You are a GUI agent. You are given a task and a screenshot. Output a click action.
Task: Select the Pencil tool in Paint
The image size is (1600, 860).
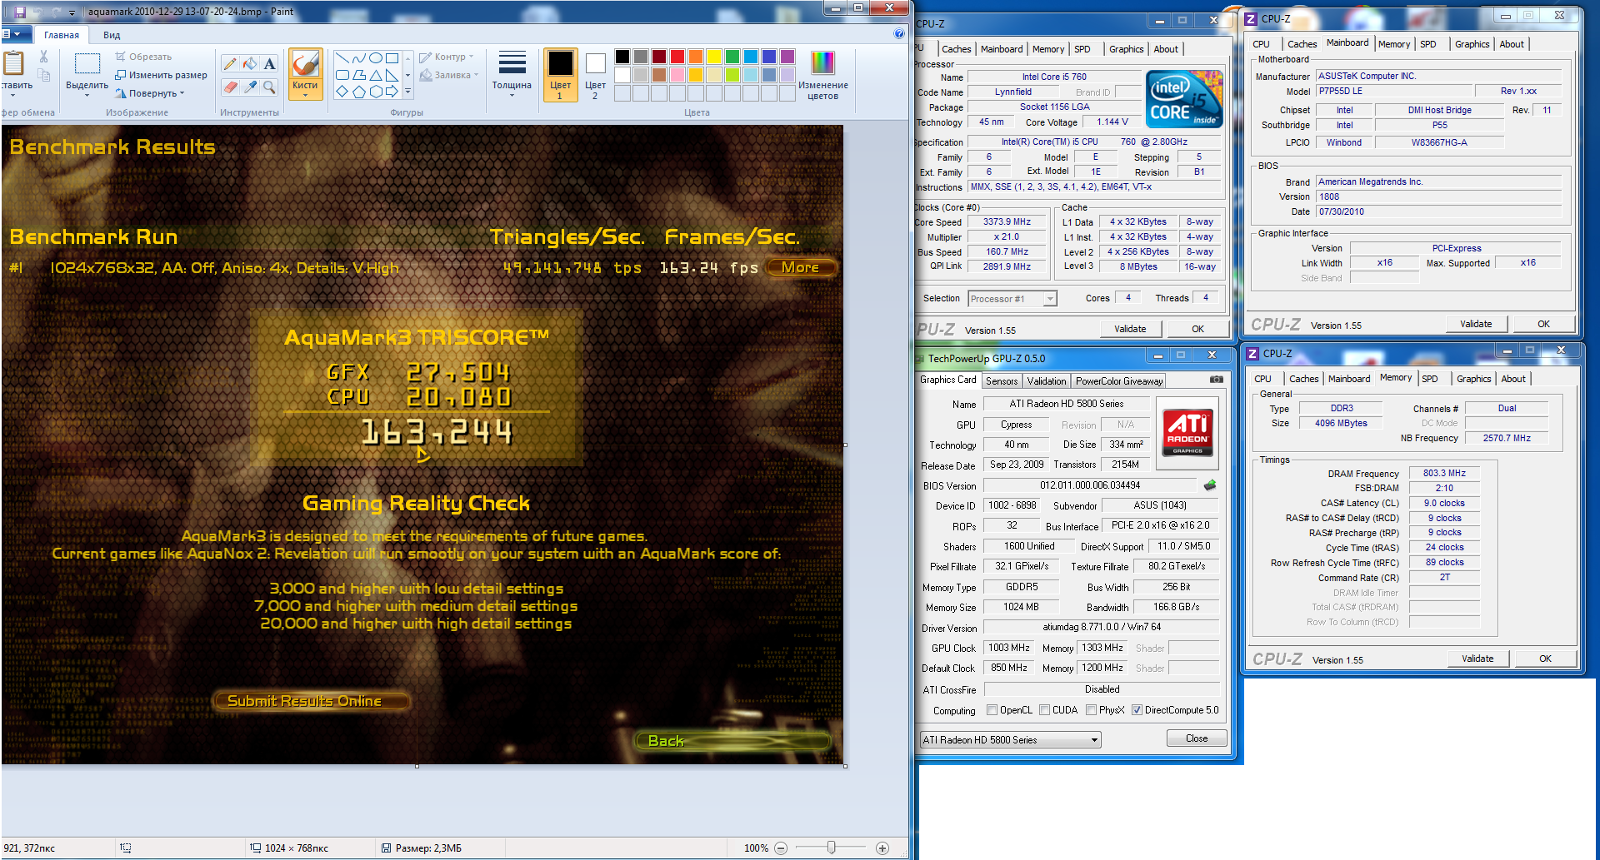point(230,63)
